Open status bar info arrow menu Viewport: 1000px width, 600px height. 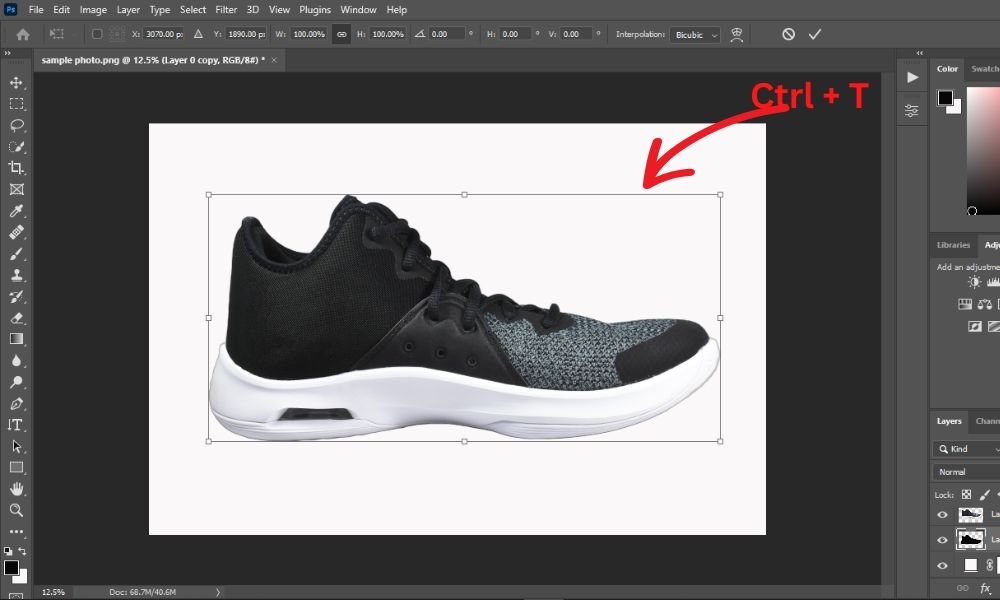point(217,592)
